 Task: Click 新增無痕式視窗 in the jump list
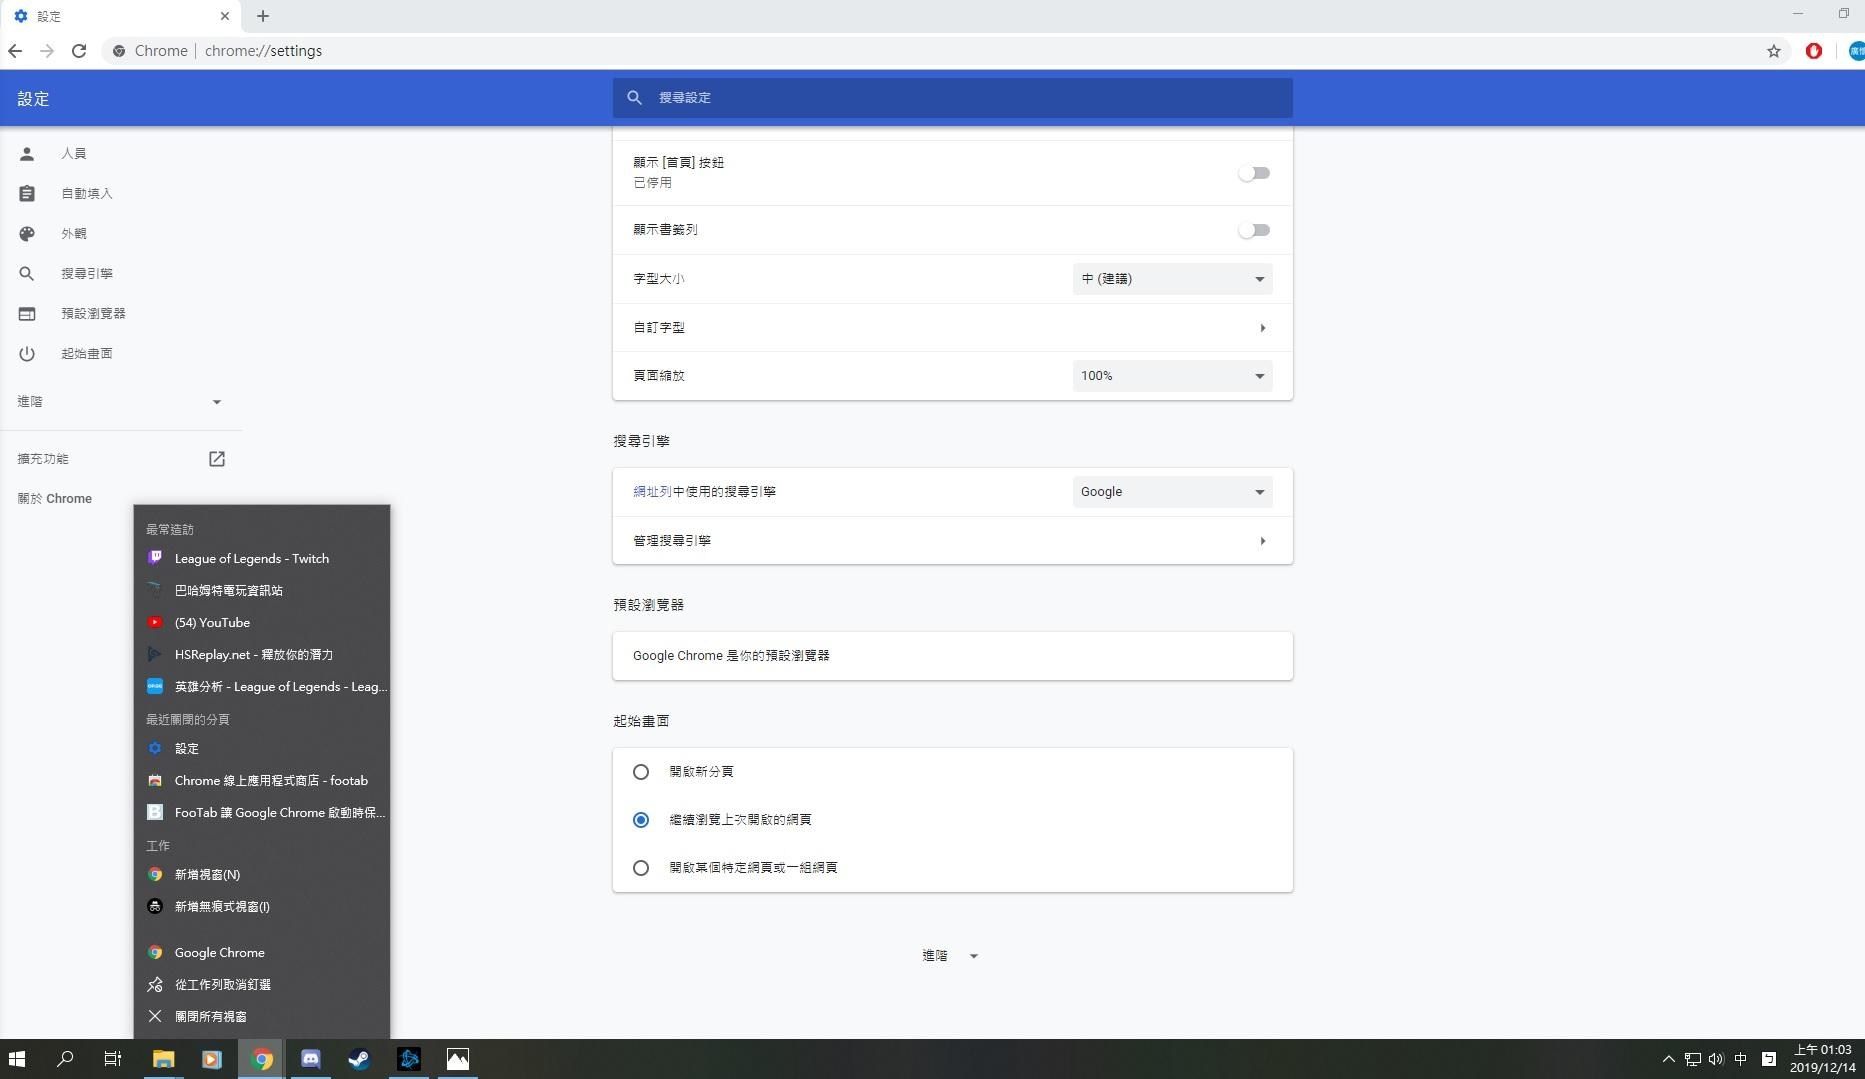coord(221,906)
